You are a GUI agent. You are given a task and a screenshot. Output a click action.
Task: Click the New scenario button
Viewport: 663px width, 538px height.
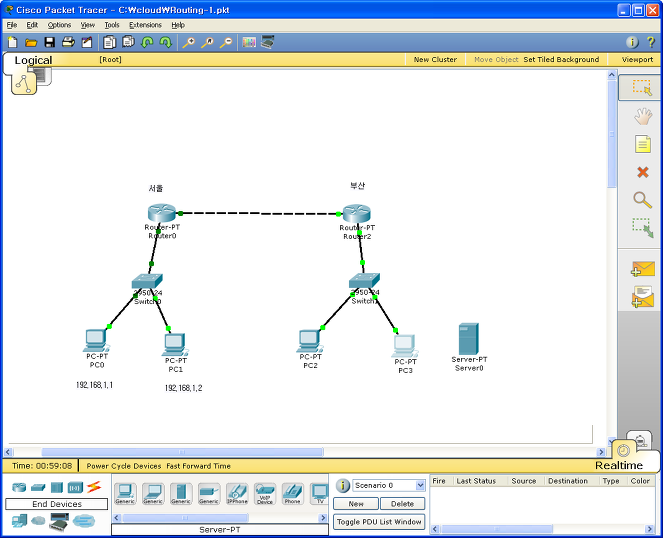coord(356,504)
